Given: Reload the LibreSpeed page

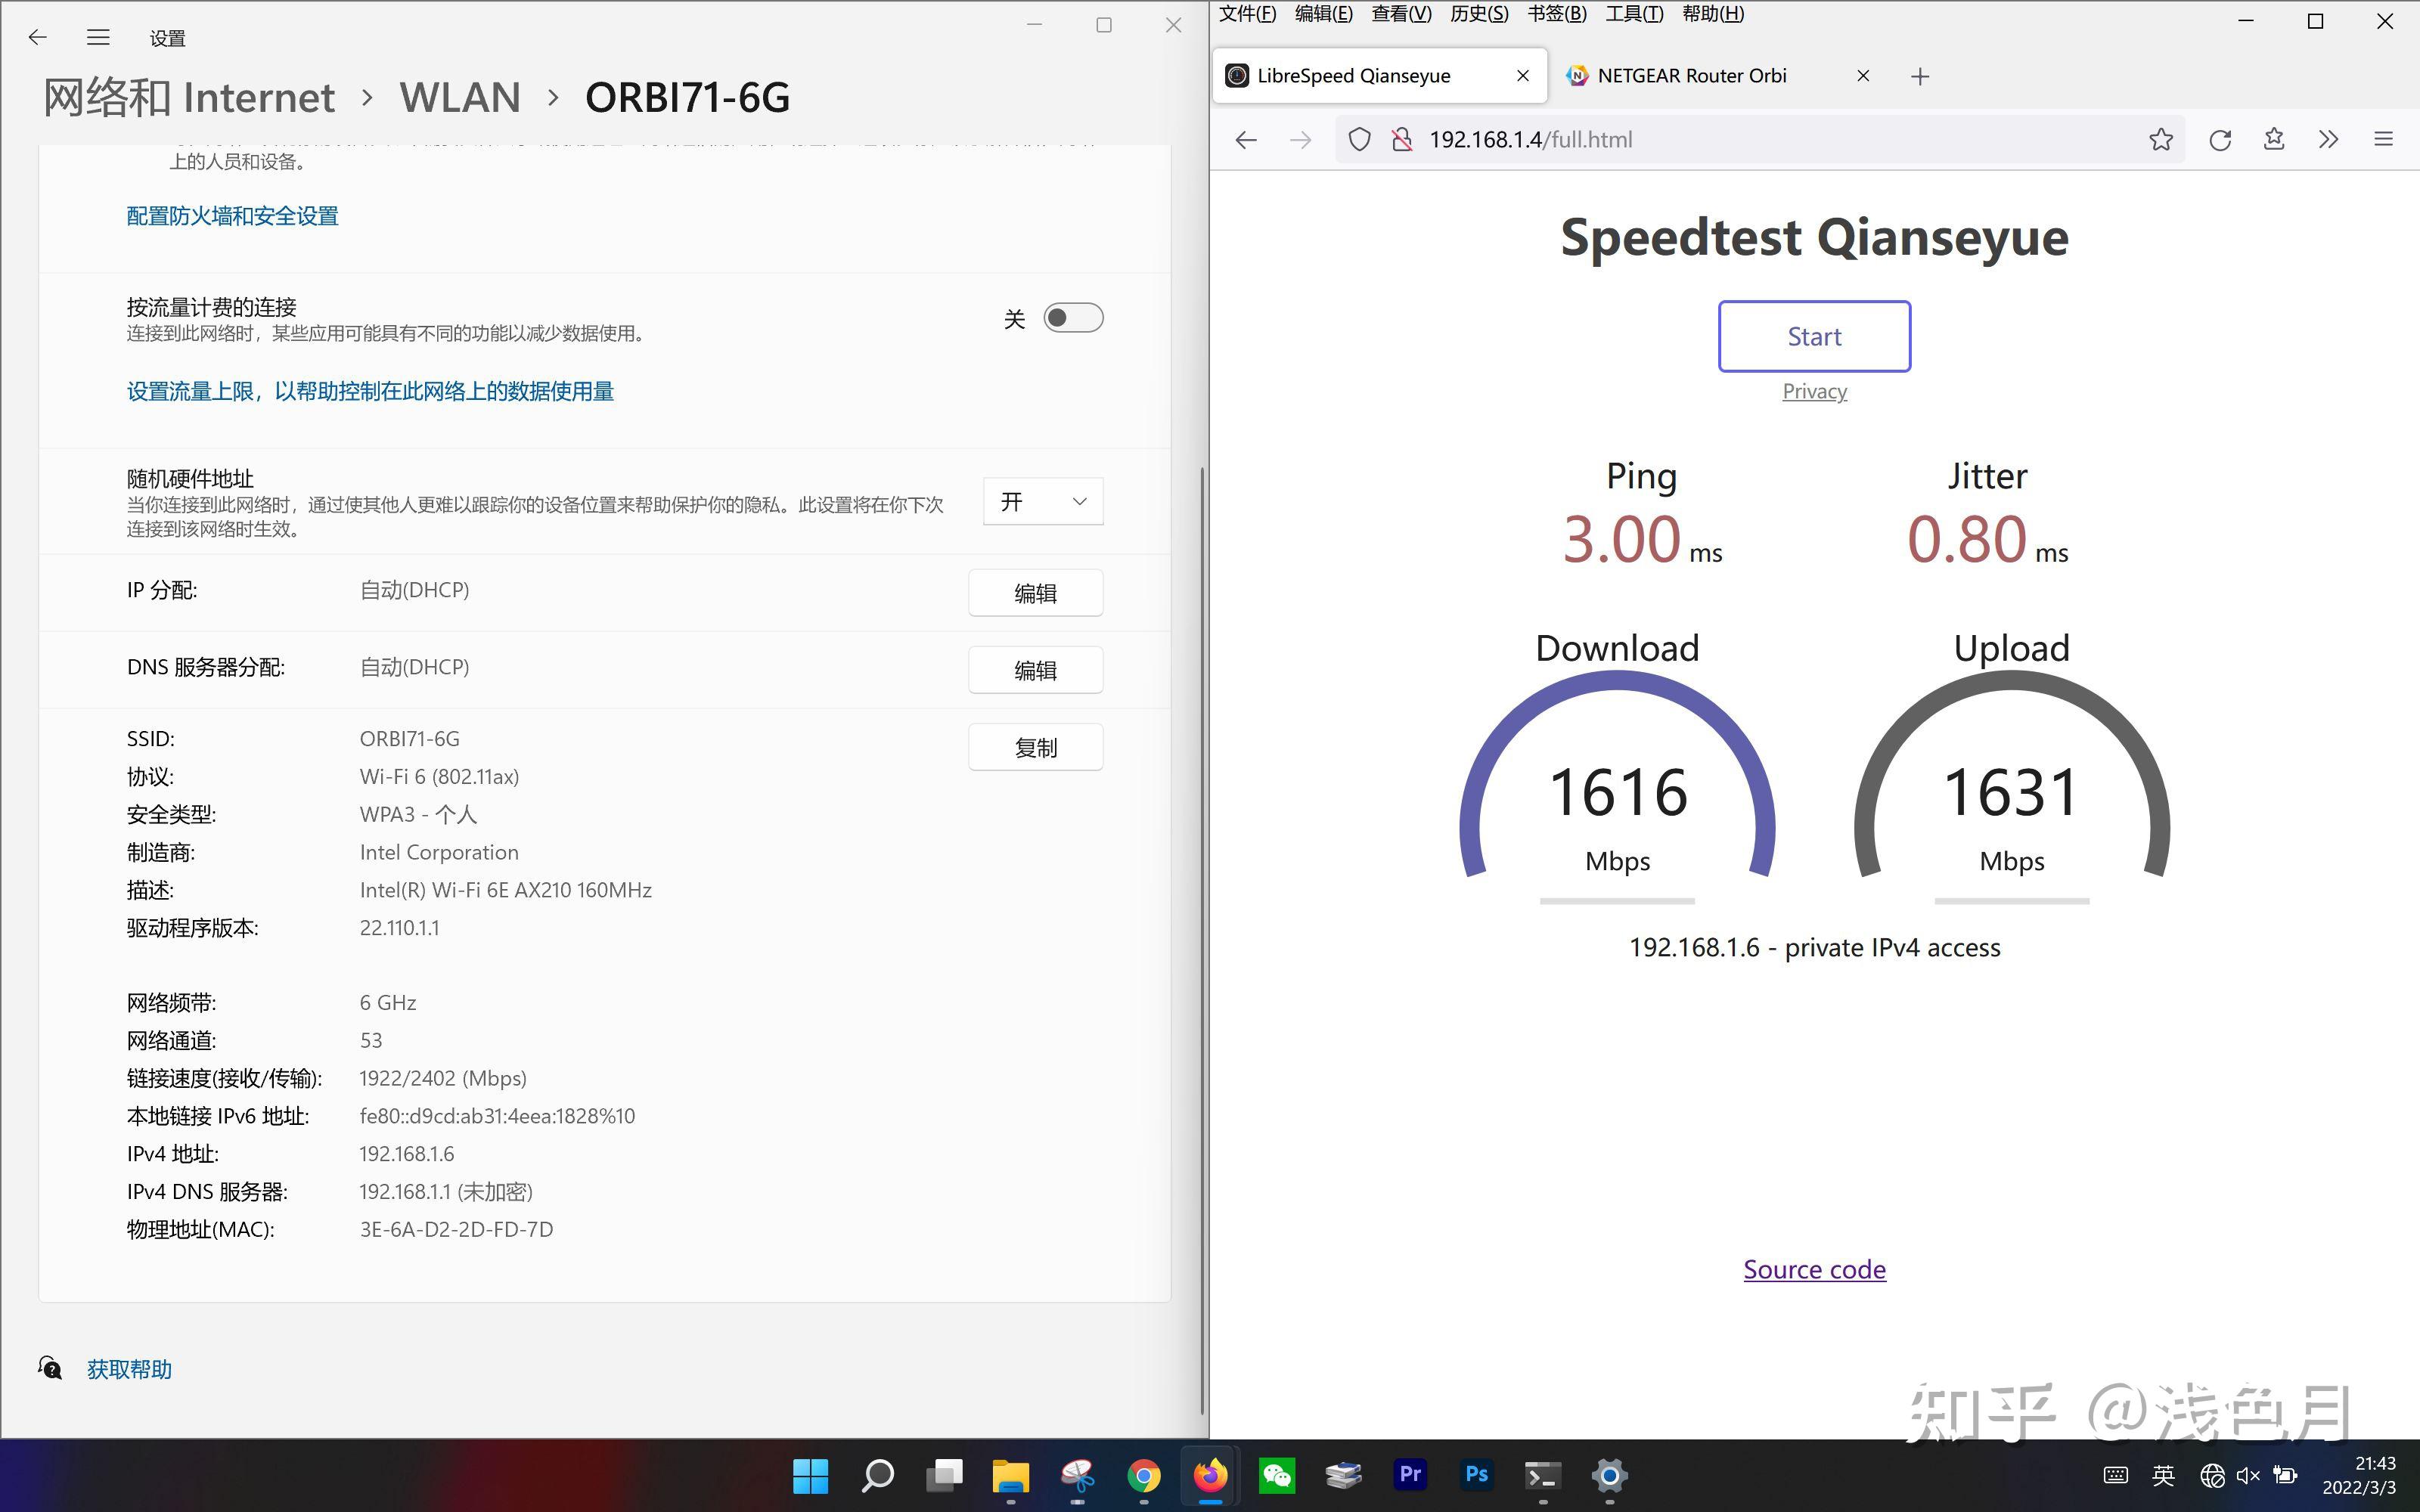Looking at the screenshot, I should pyautogui.click(x=2220, y=139).
